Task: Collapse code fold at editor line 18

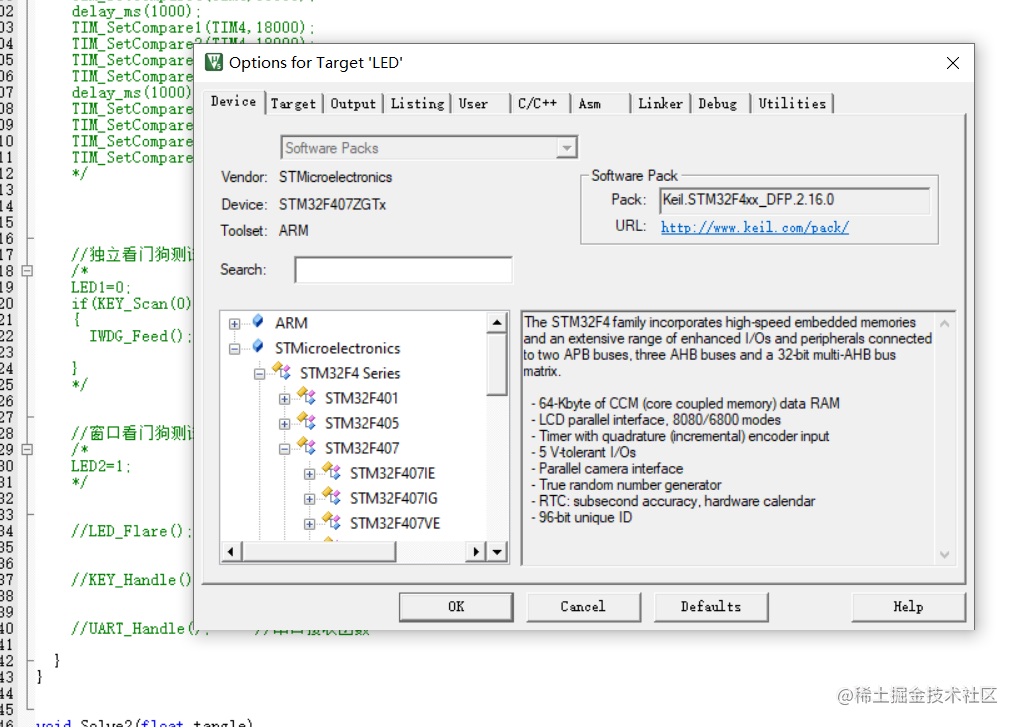Action: point(27,270)
